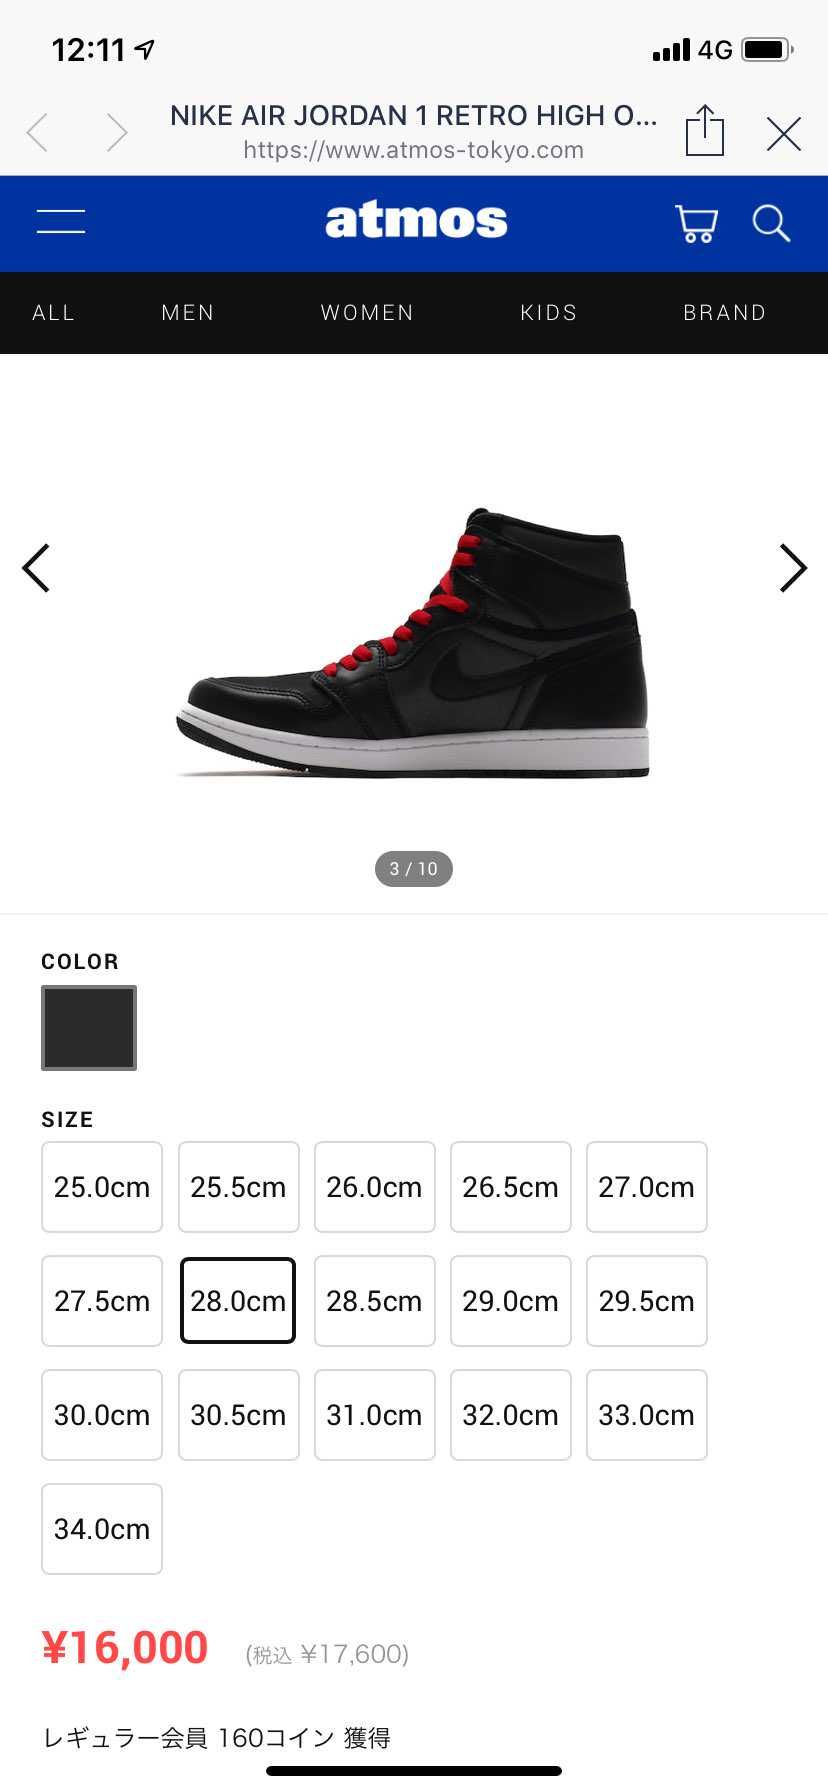Go forward with the browser forward arrow
This screenshot has height=1792, width=828.
pos(117,132)
